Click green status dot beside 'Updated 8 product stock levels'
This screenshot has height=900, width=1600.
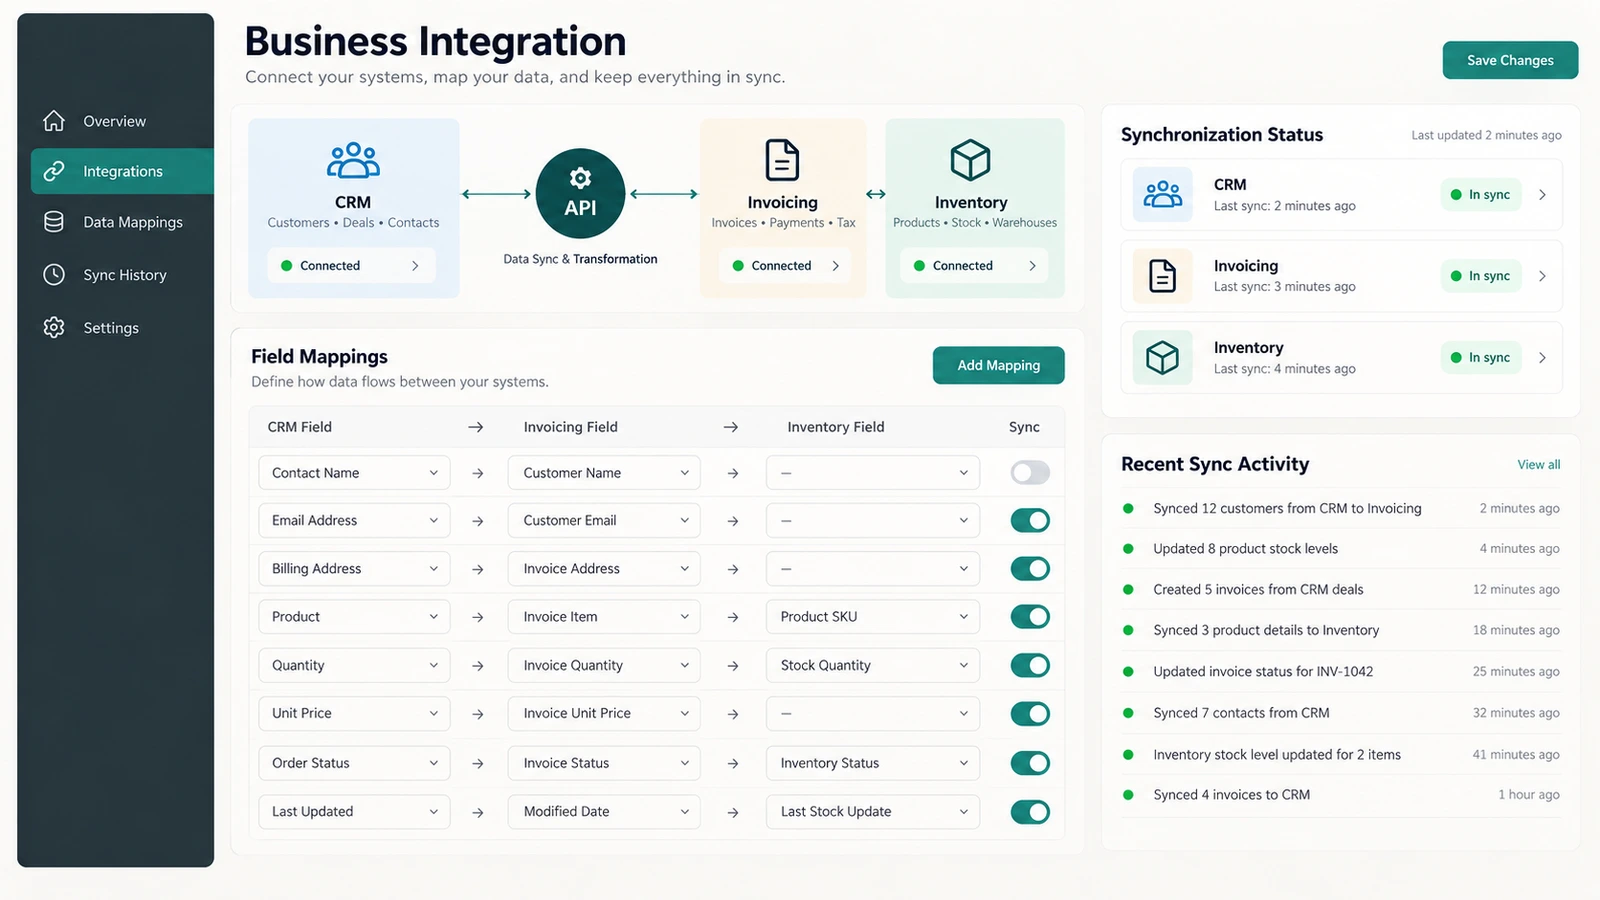(x=1128, y=549)
